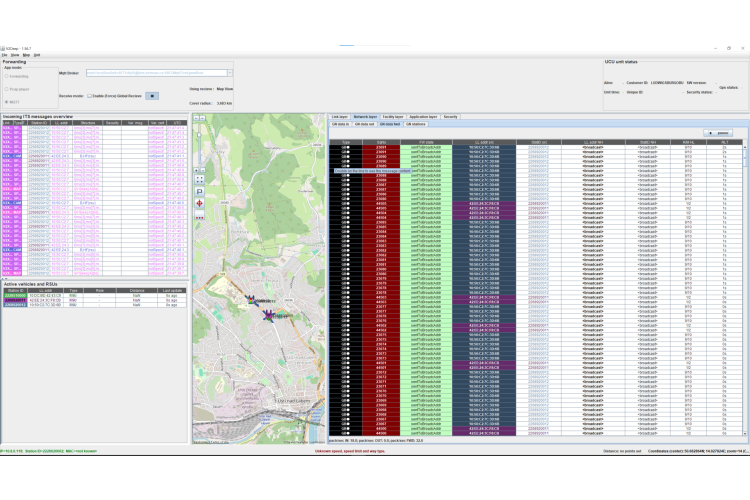Zoom in with the map plus icon
Viewport: 750px width, 500px height.
tap(196, 170)
